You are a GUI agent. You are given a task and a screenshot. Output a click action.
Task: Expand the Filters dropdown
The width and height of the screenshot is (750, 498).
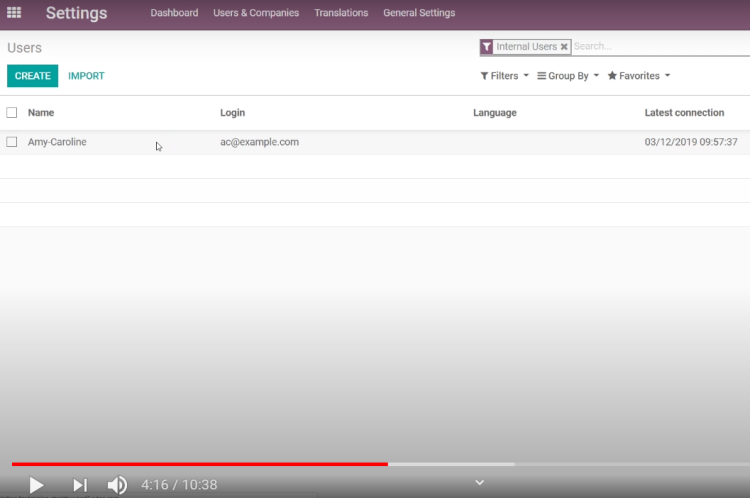pos(505,76)
